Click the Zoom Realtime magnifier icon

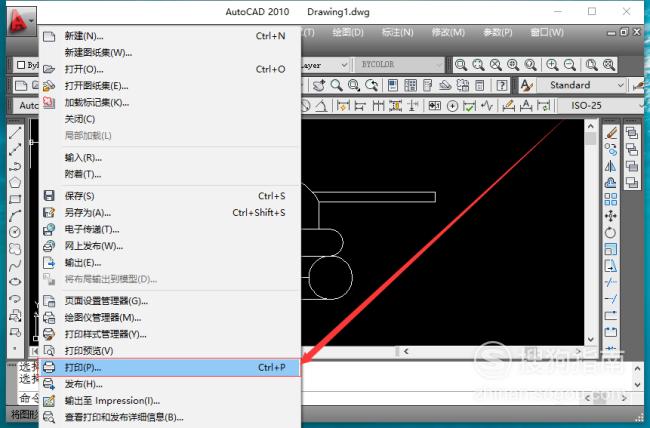337,85
